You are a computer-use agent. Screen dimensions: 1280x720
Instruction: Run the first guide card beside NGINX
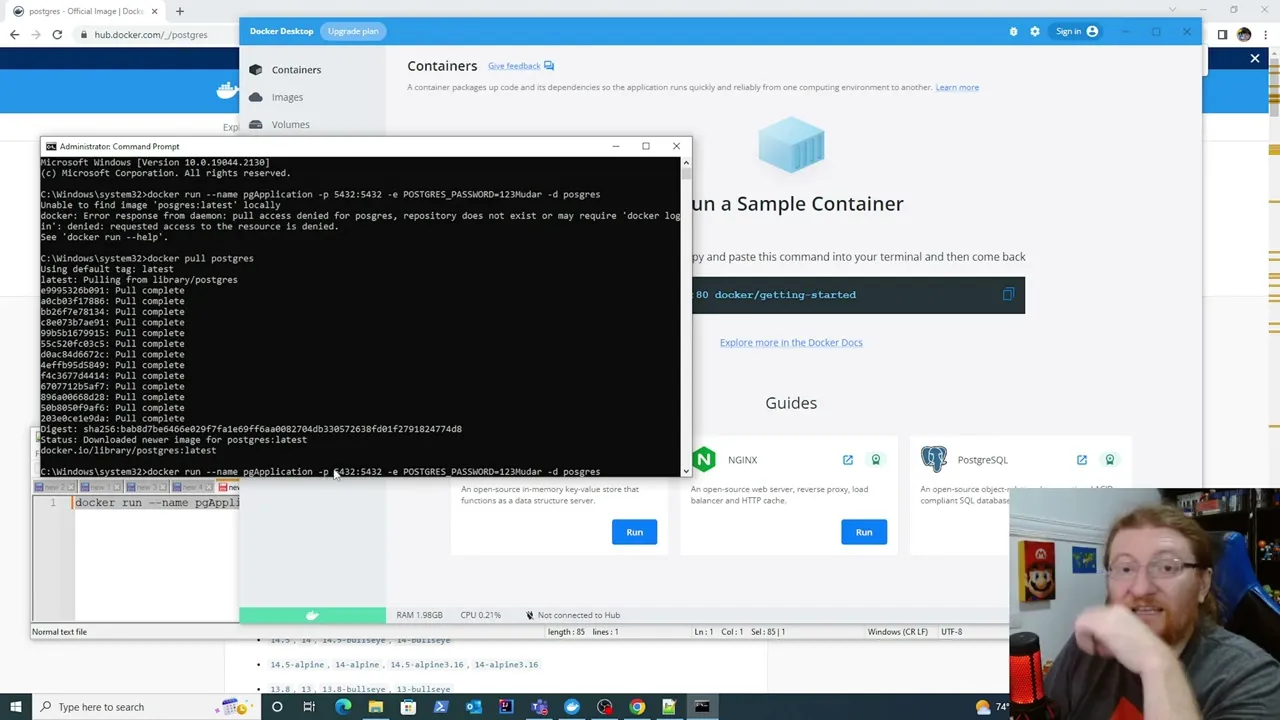point(634,532)
